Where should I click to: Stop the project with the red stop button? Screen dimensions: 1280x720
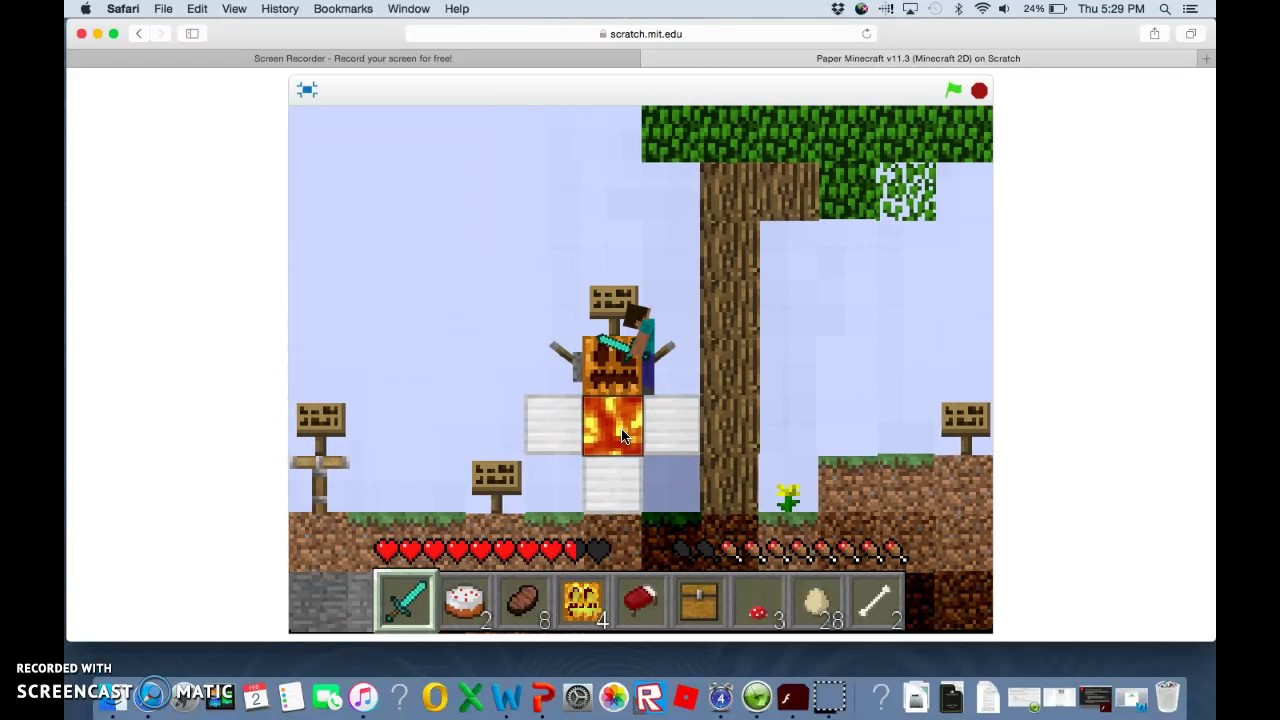pyautogui.click(x=979, y=91)
